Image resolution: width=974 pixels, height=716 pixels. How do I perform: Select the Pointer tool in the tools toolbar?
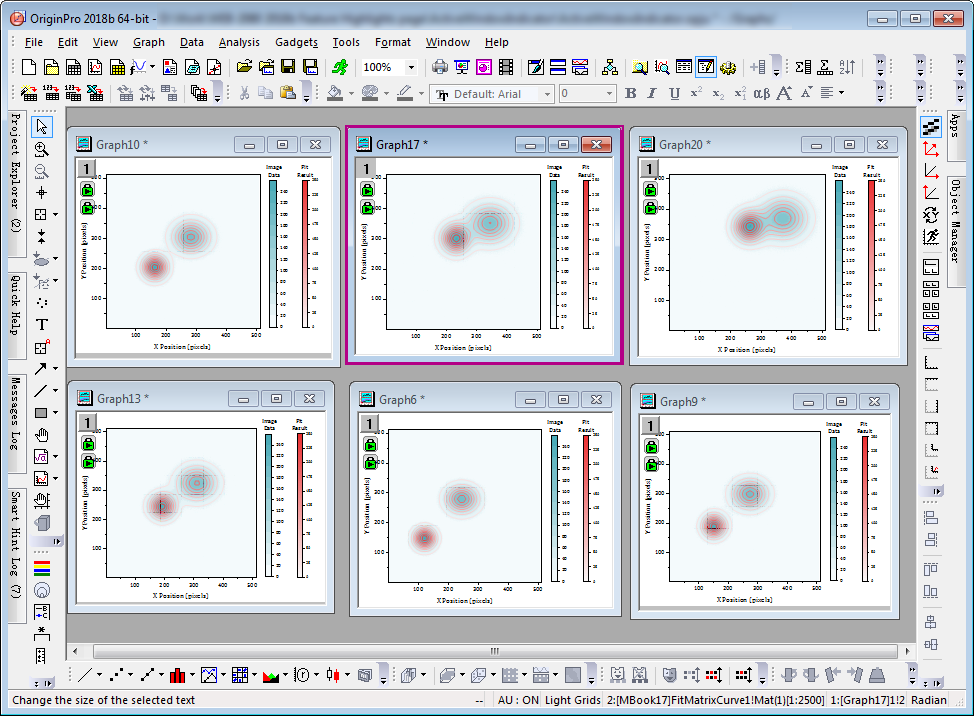pyautogui.click(x=42, y=127)
